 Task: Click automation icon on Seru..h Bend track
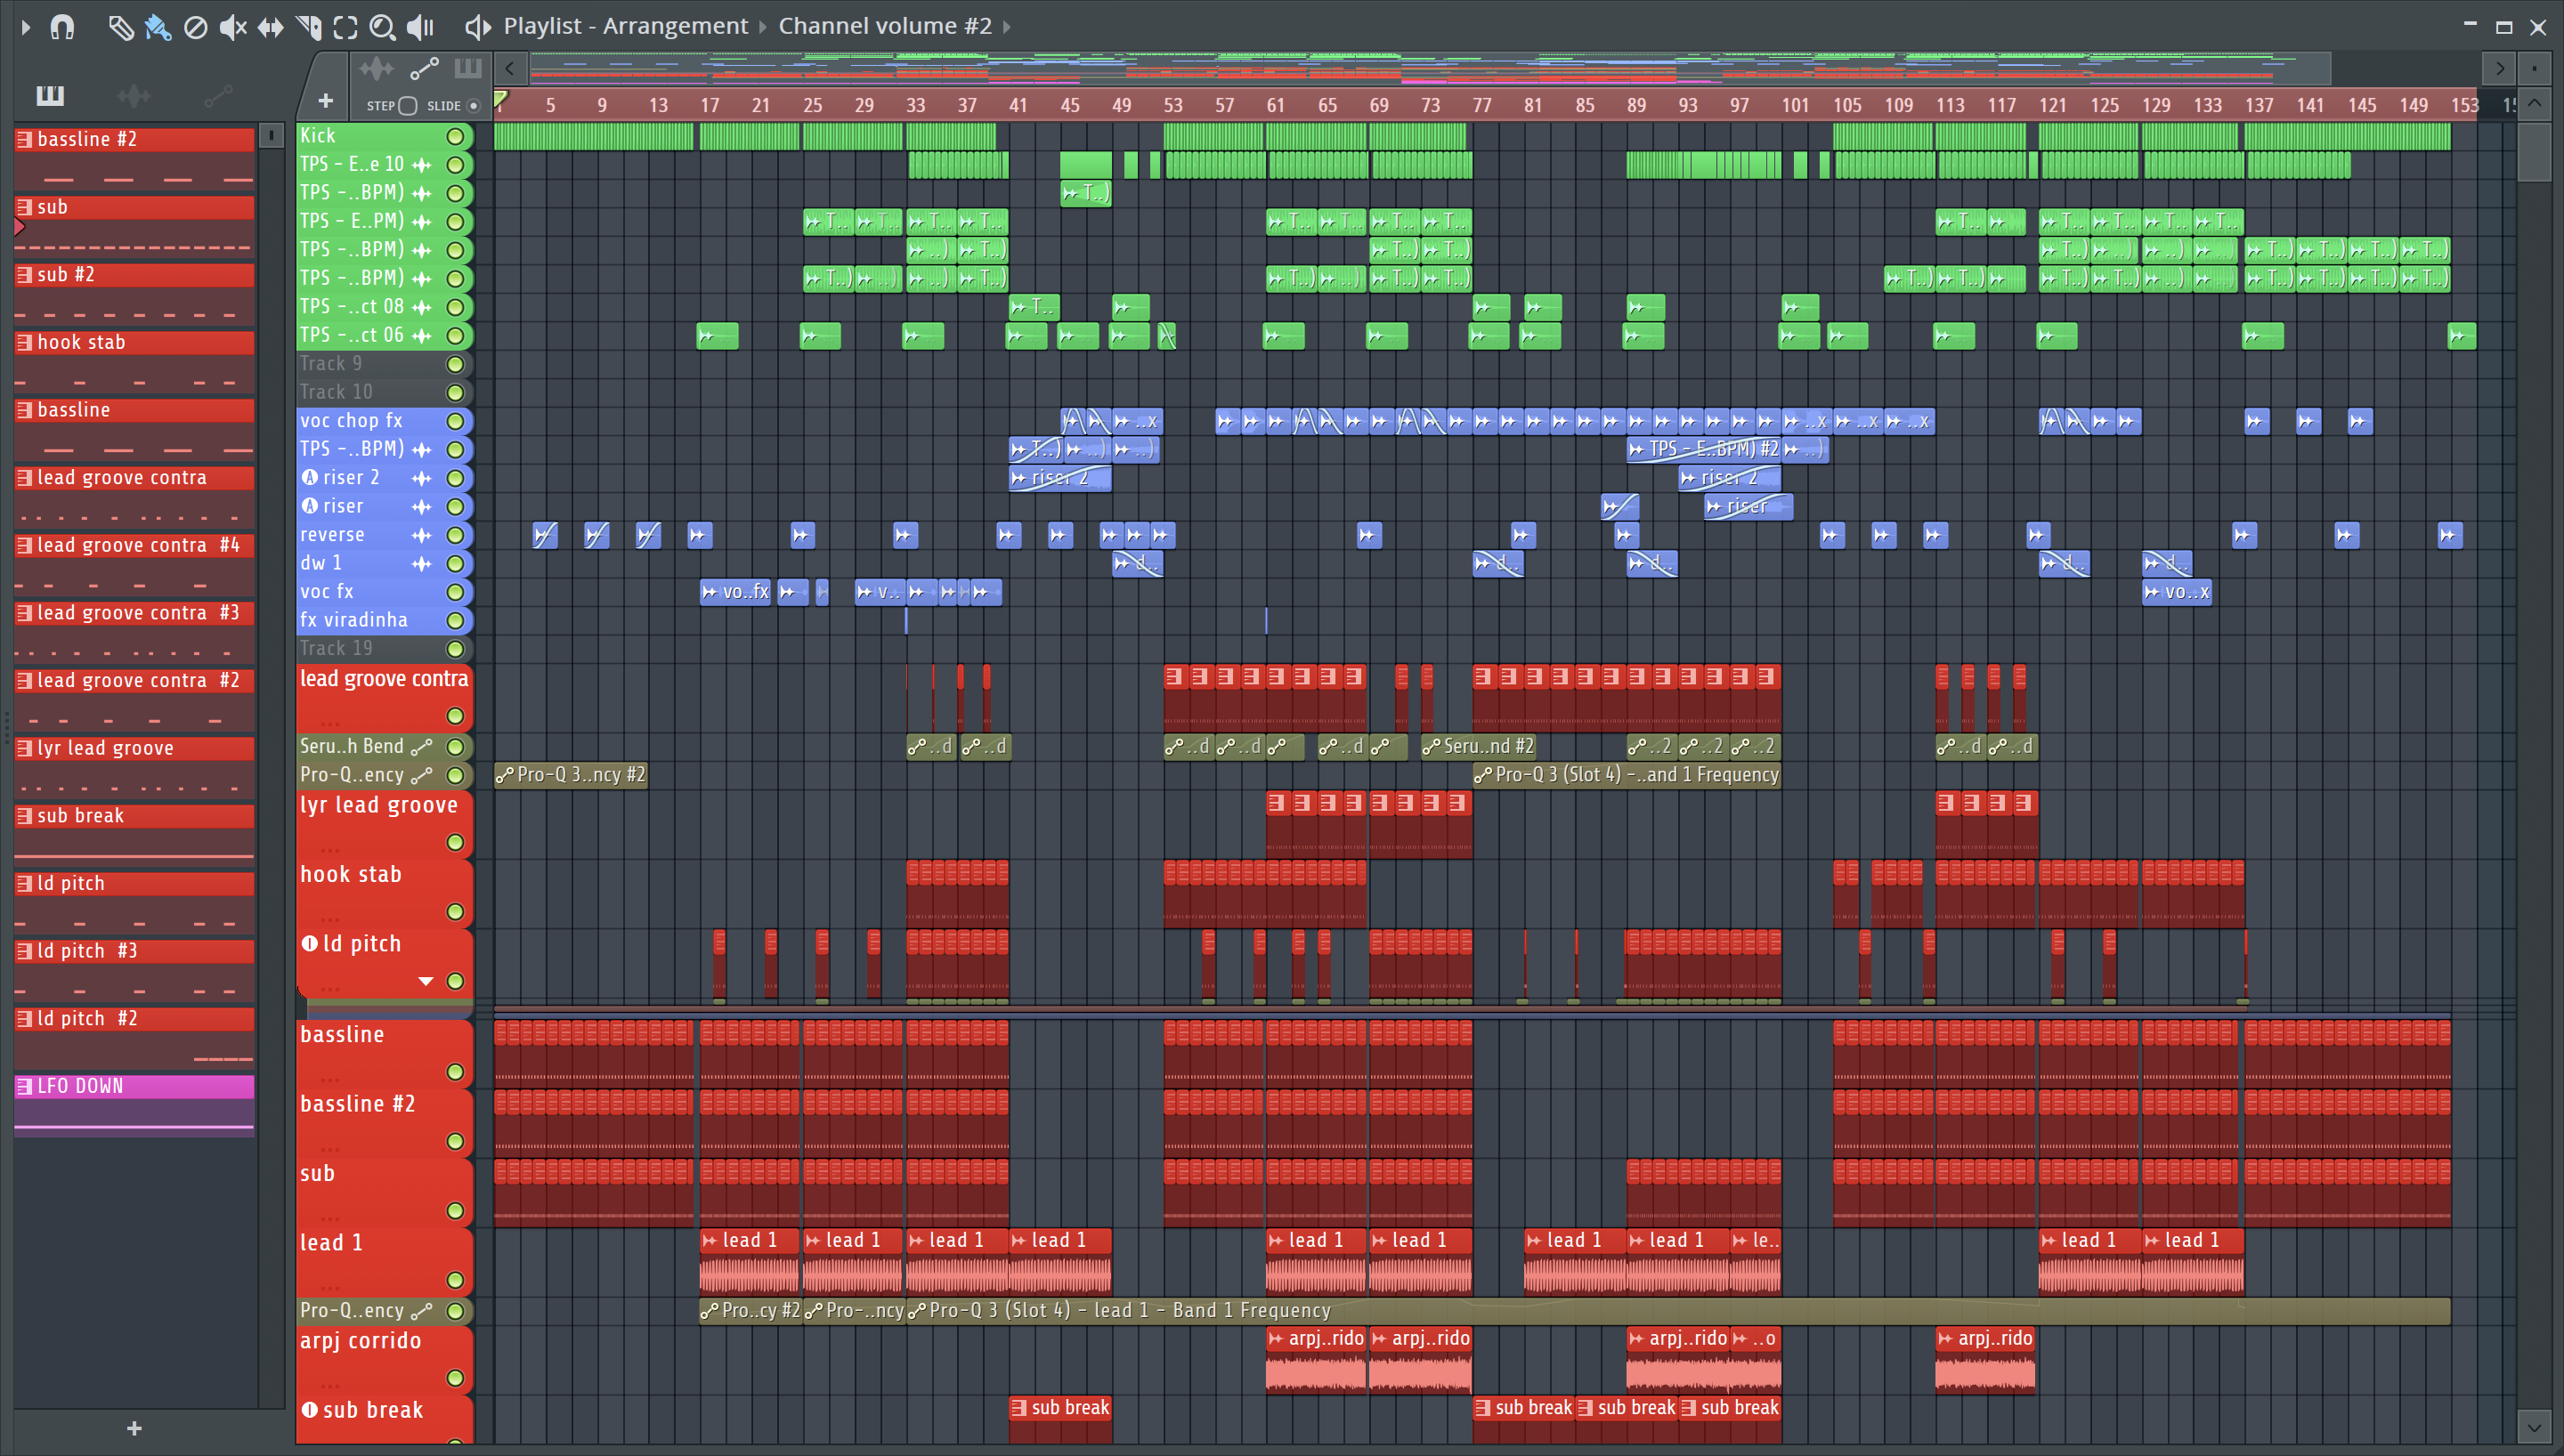point(422,746)
